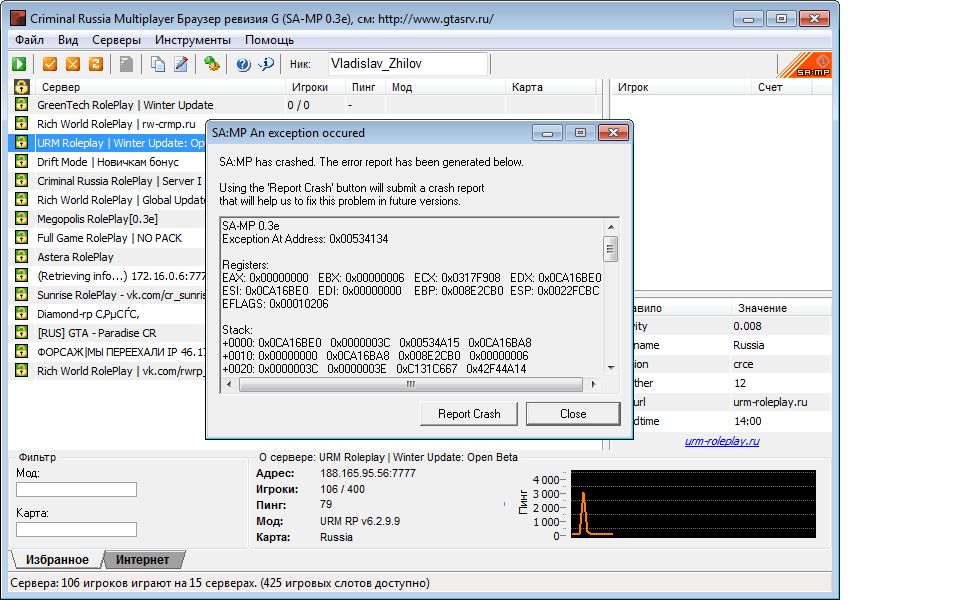Image resolution: width=960 pixels, height=600 pixels.
Task: Select the Megopolis RolePlay[0.3e] row
Action: coord(107,219)
